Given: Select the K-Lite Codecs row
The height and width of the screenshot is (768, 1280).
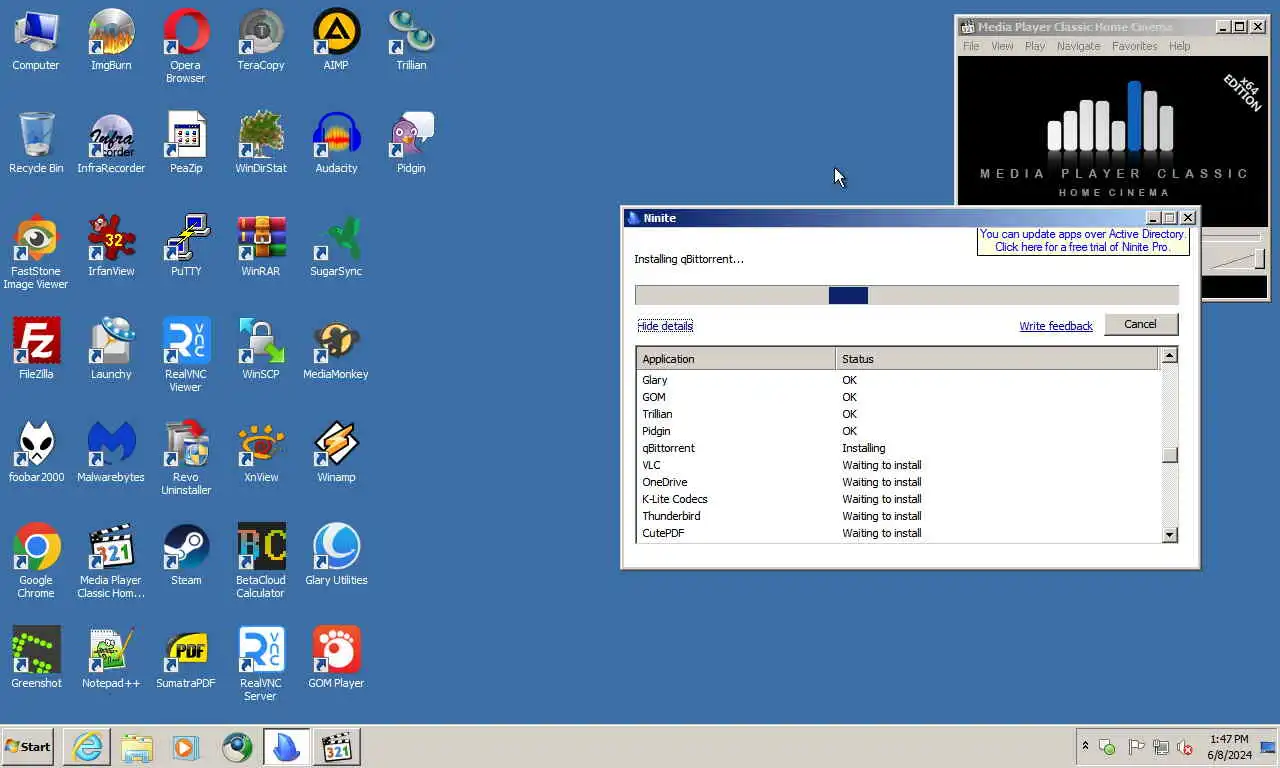Looking at the screenshot, I should tap(898, 499).
